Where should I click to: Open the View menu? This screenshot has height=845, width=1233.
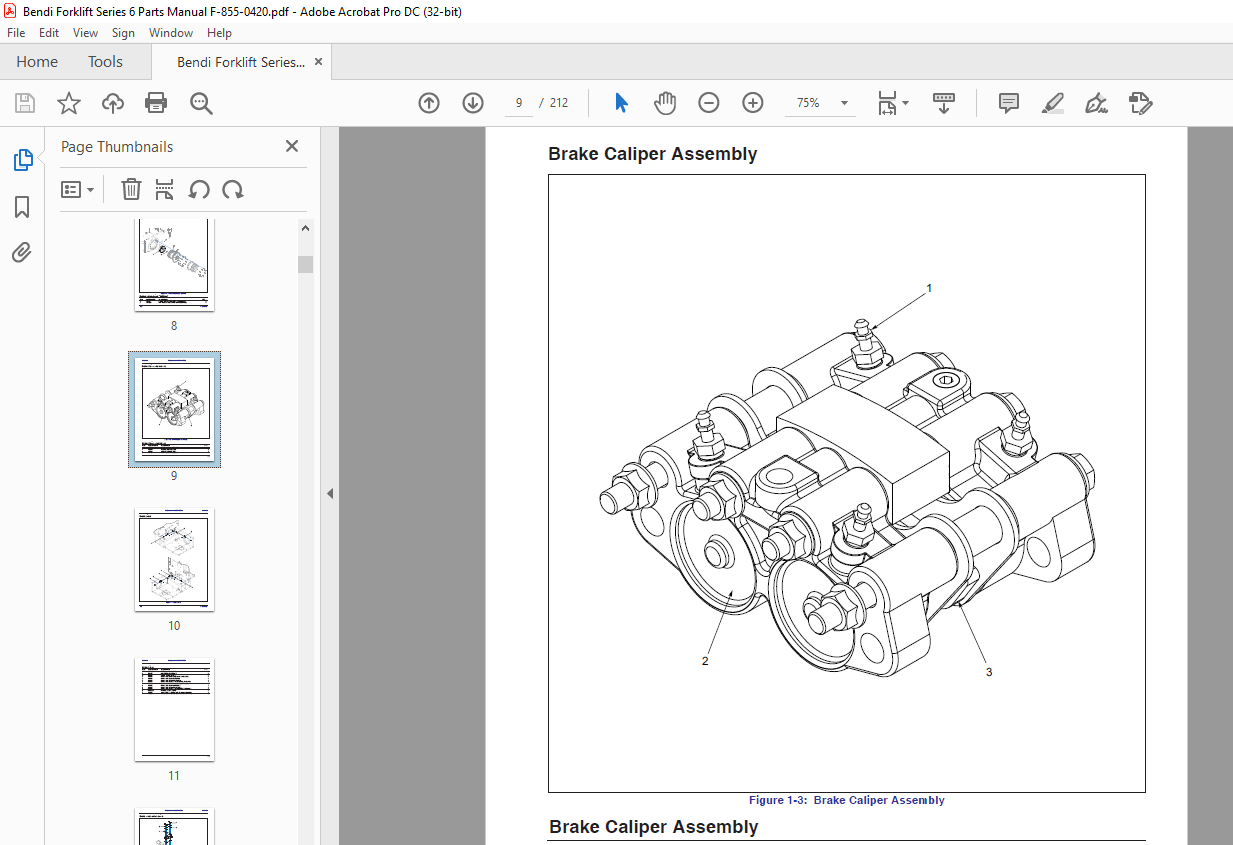point(86,32)
